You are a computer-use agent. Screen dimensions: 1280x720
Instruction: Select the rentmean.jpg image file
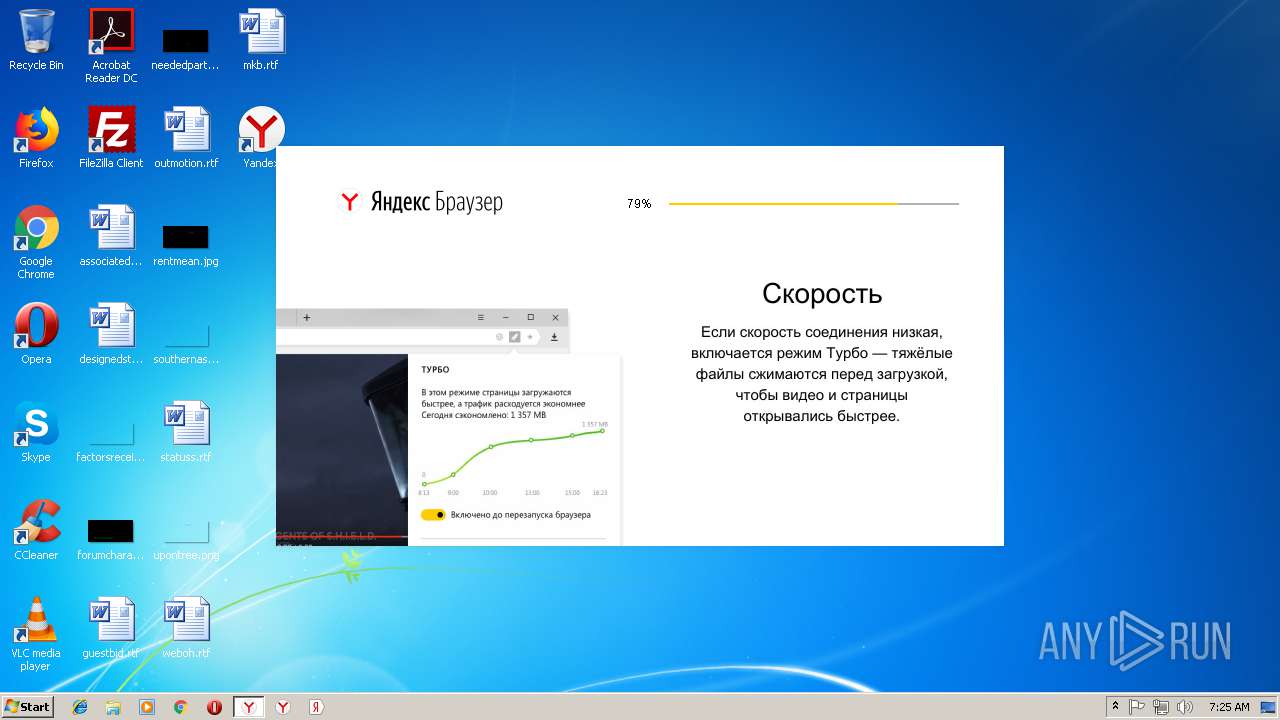coord(186,244)
